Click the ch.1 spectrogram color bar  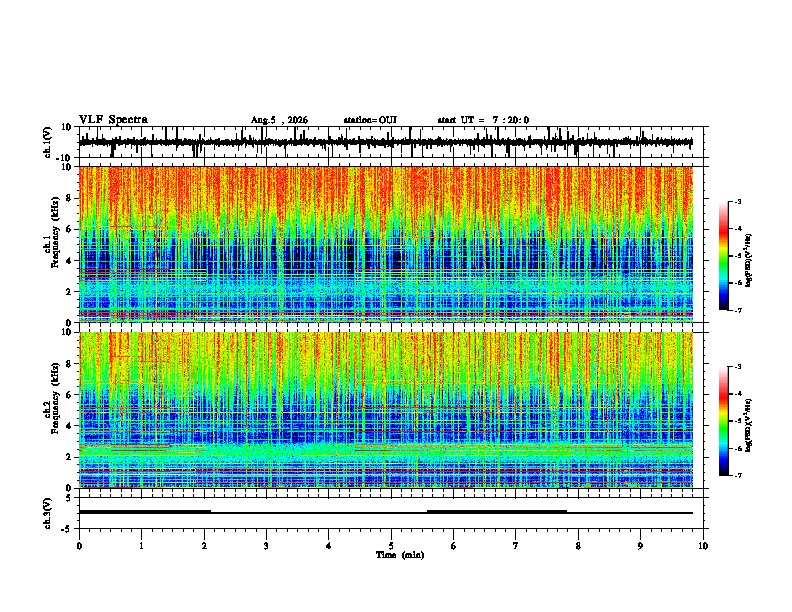[723, 256]
